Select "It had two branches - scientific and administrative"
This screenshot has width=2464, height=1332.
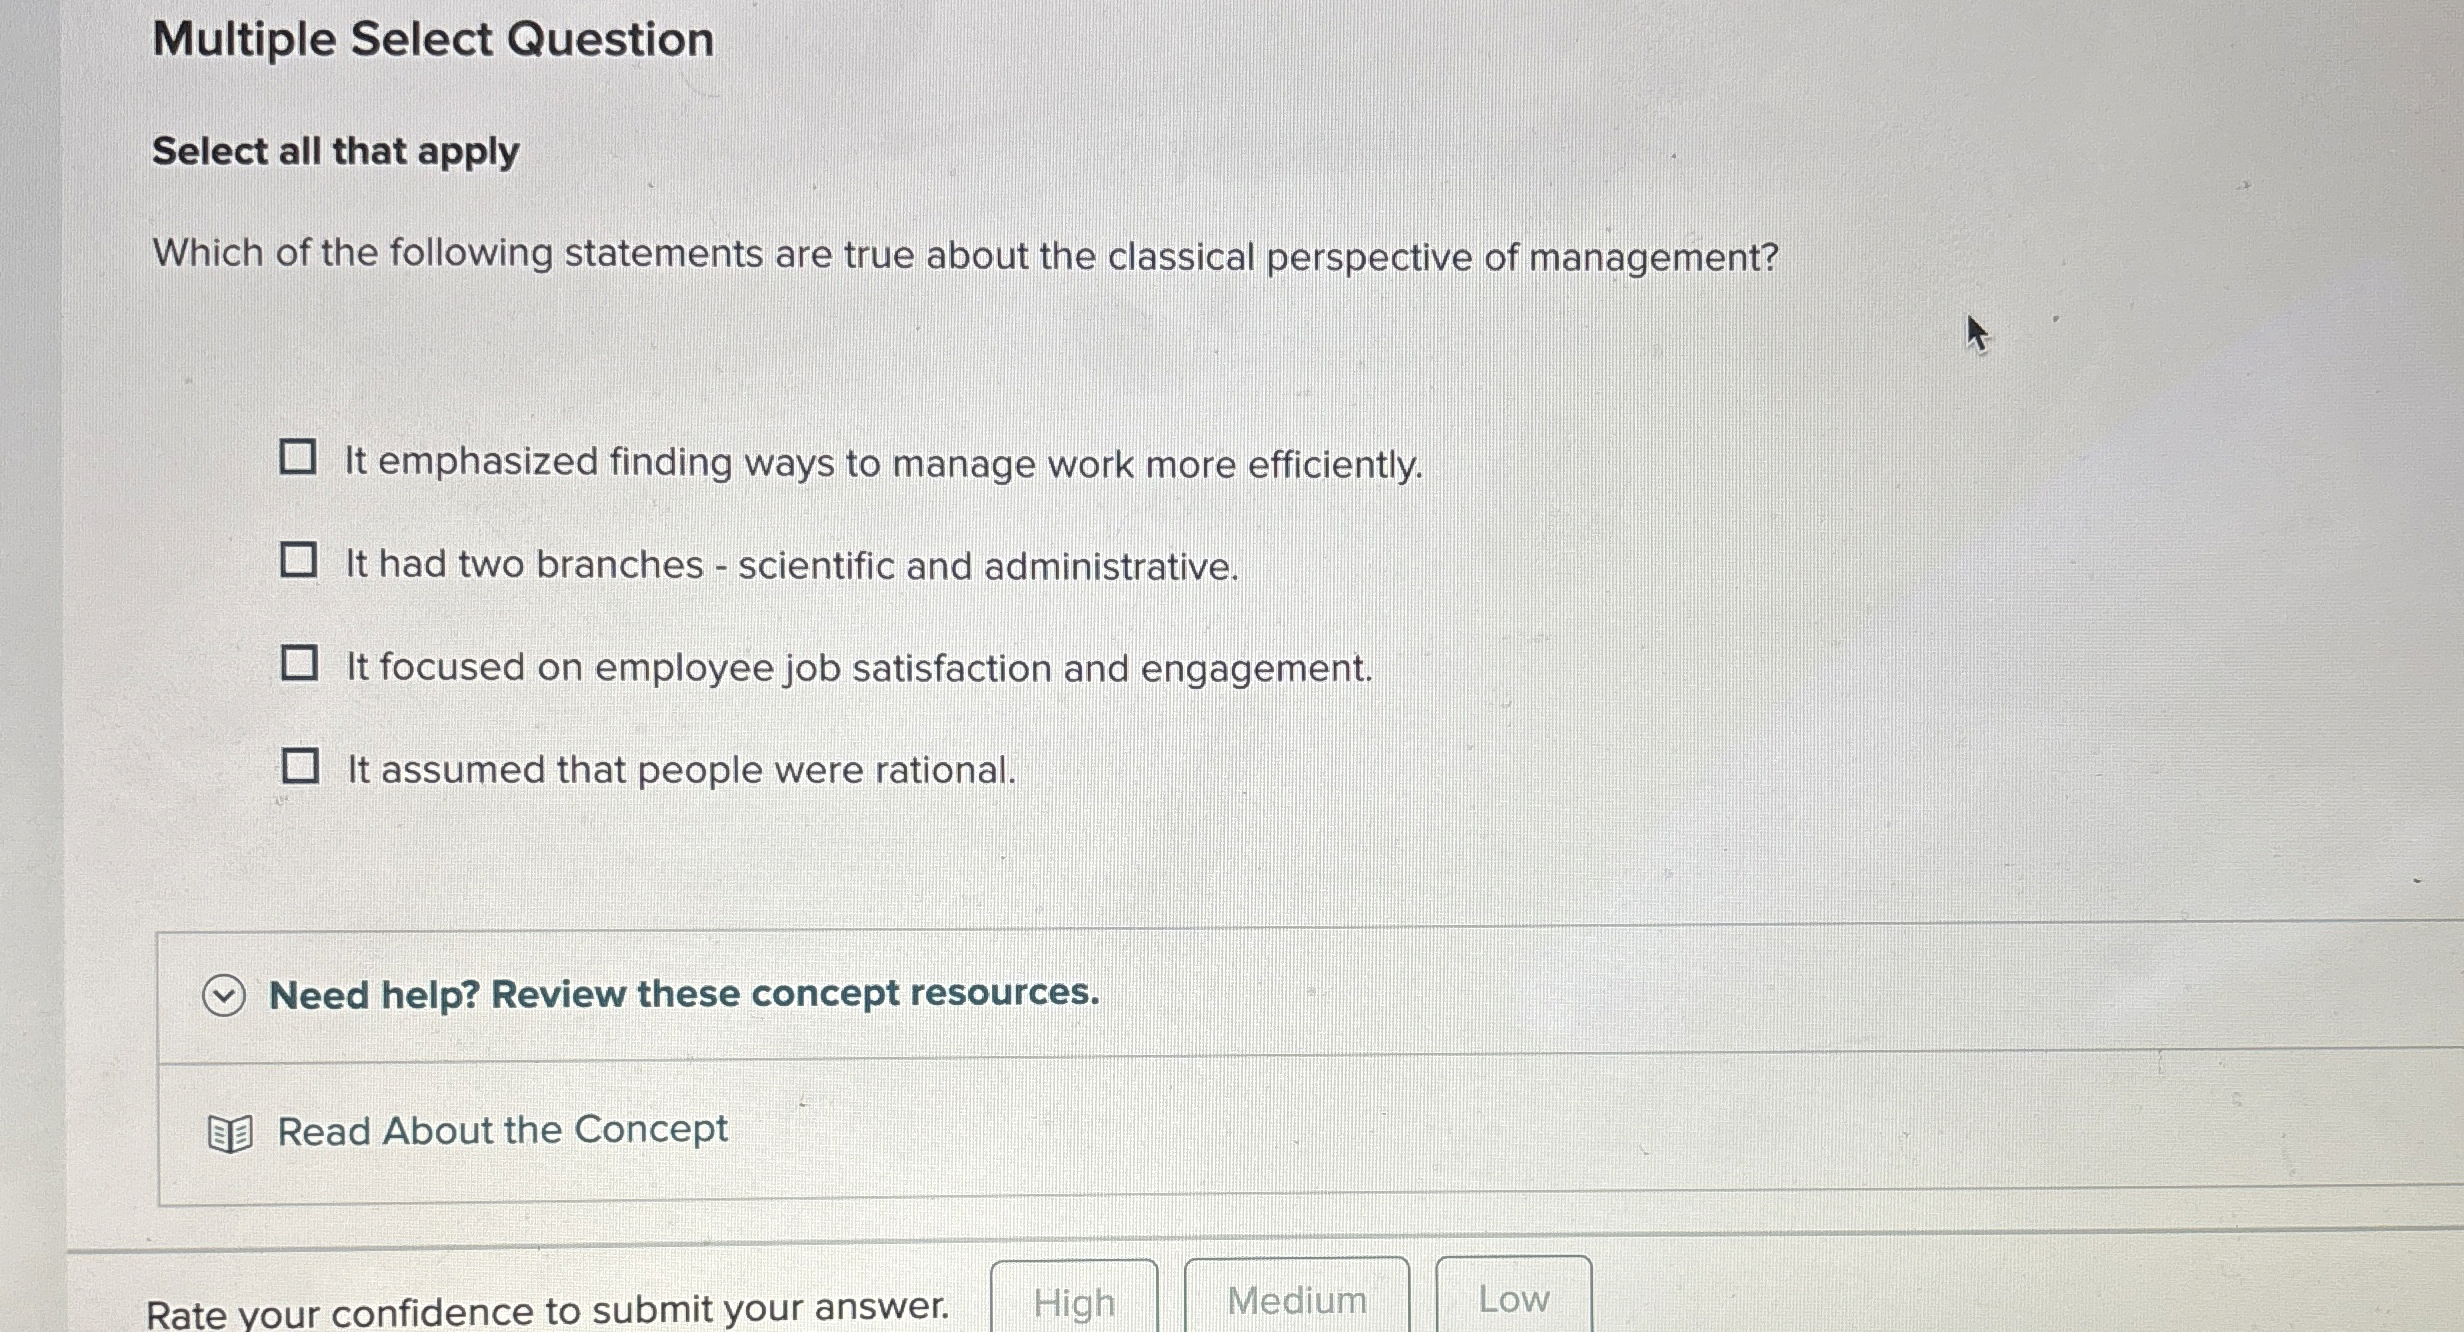[x=300, y=561]
